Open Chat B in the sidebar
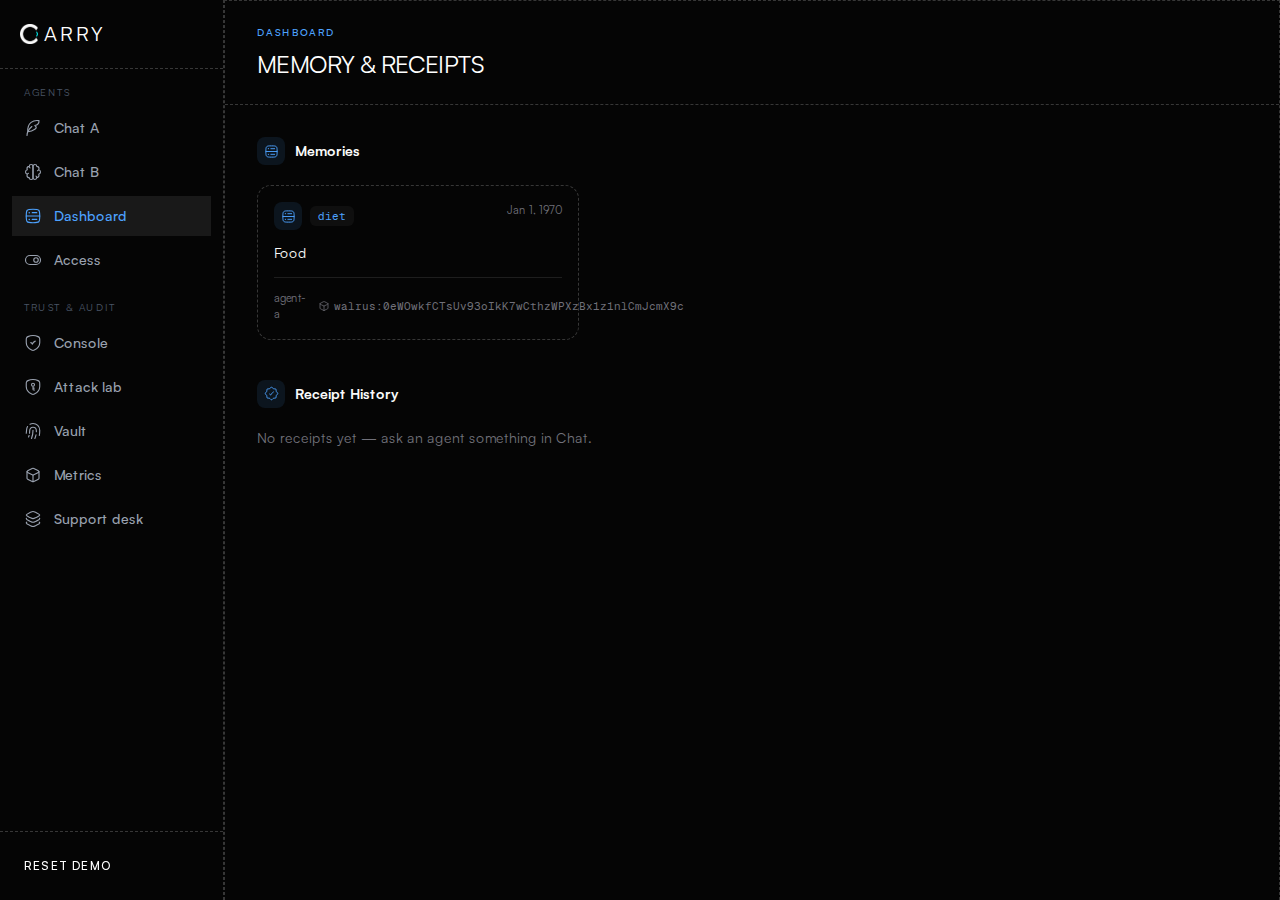The height and width of the screenshot is (900, 1280). [x=111, y=172]
